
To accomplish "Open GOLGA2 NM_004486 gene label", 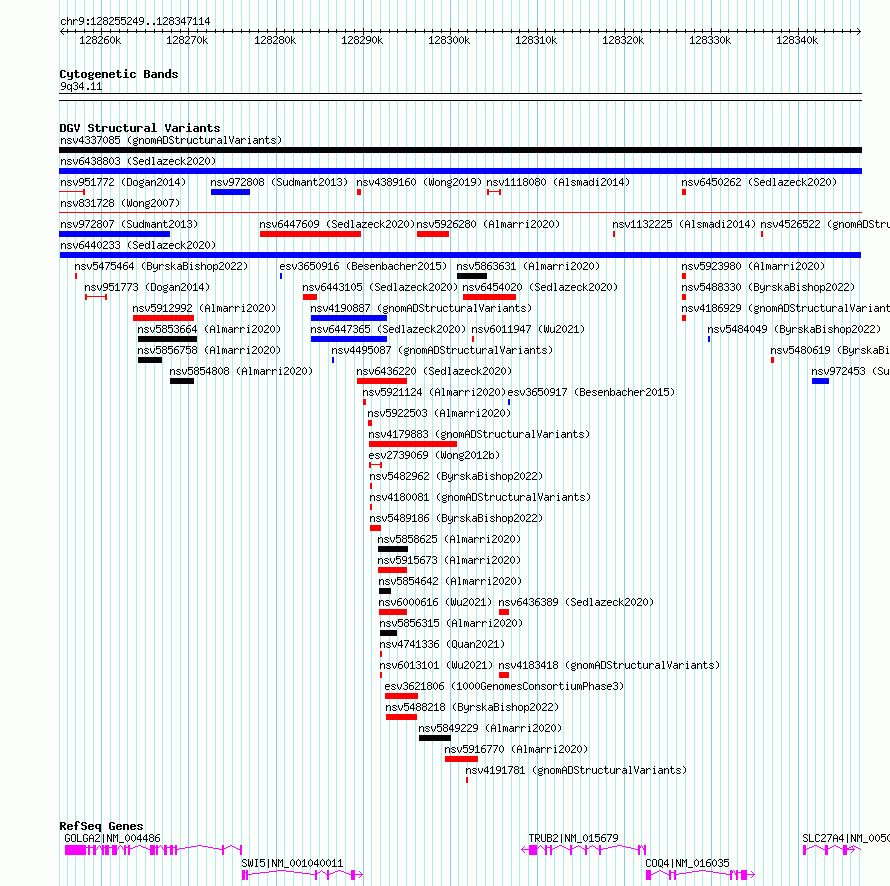I will point(112,838).
